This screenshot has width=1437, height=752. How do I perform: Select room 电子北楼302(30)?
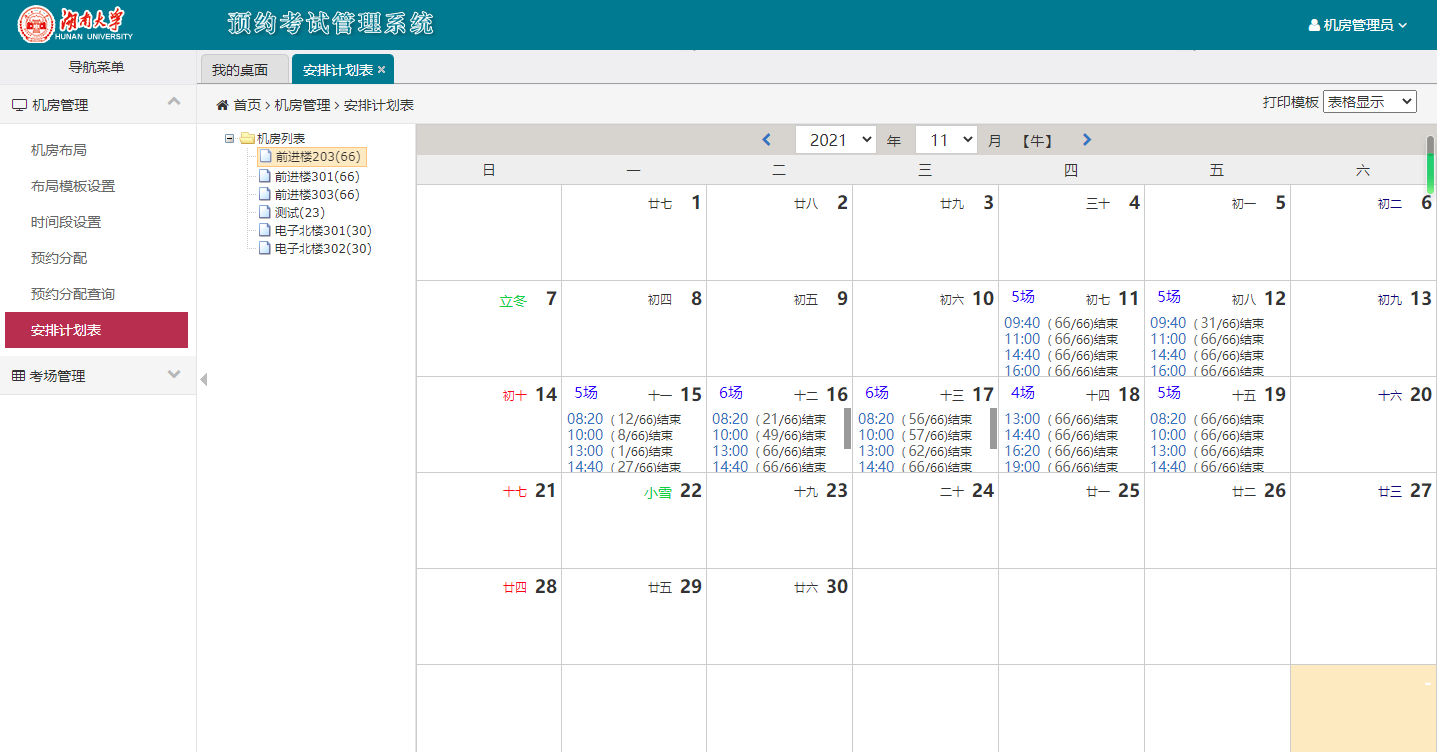click(323, 248)
